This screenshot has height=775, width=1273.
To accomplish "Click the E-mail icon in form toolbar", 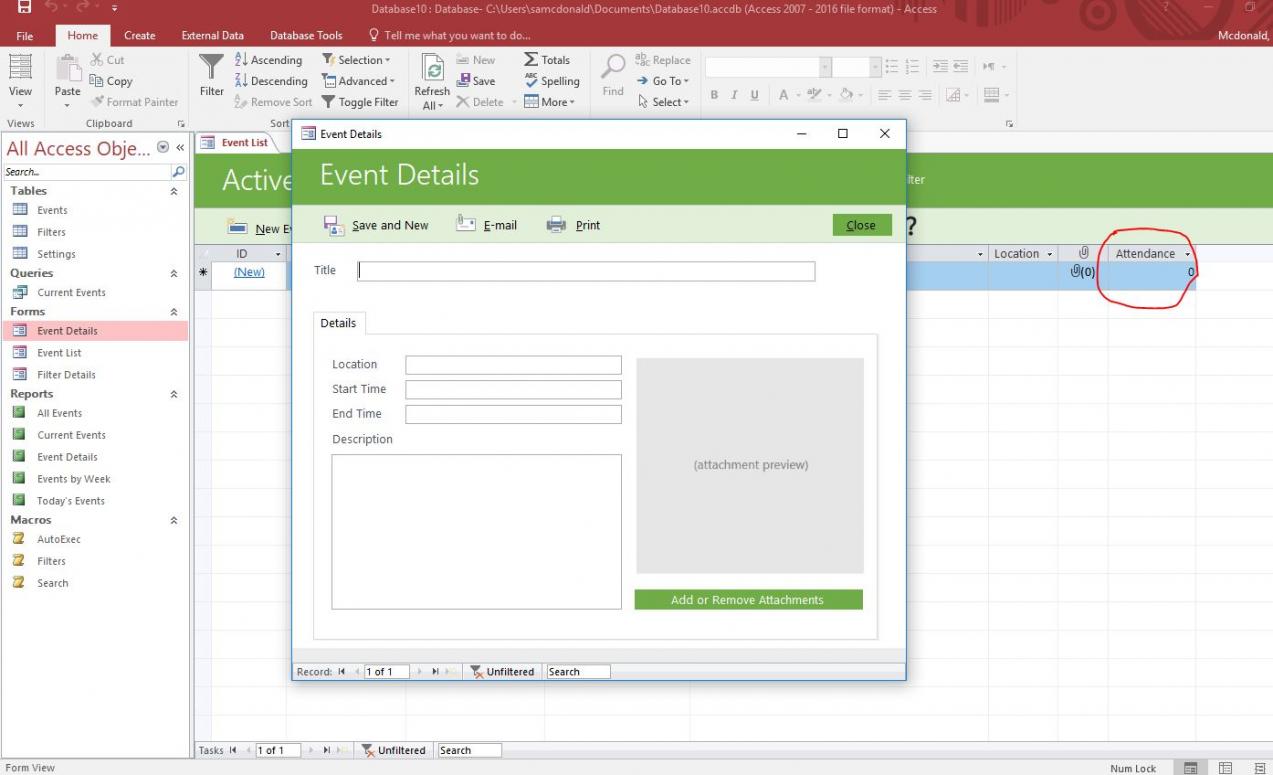I will (466, 225).
